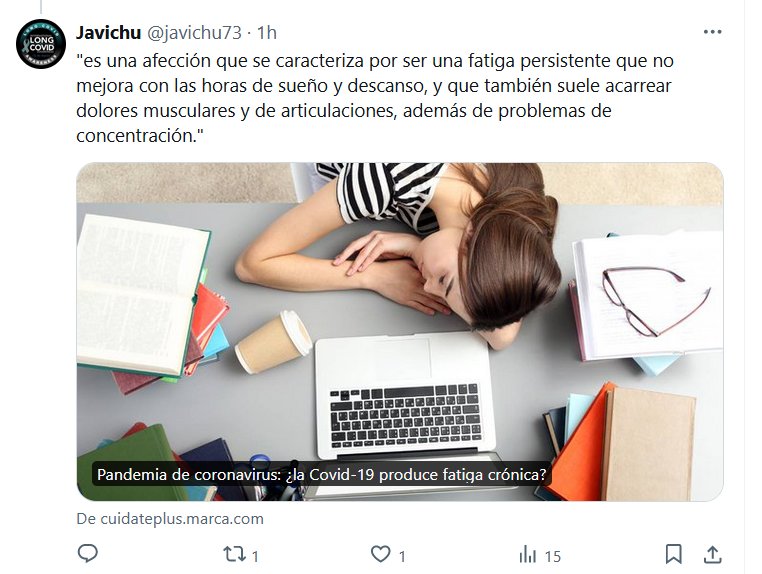
Task: Open the three-dot more options menu
Action: [712, 32]
